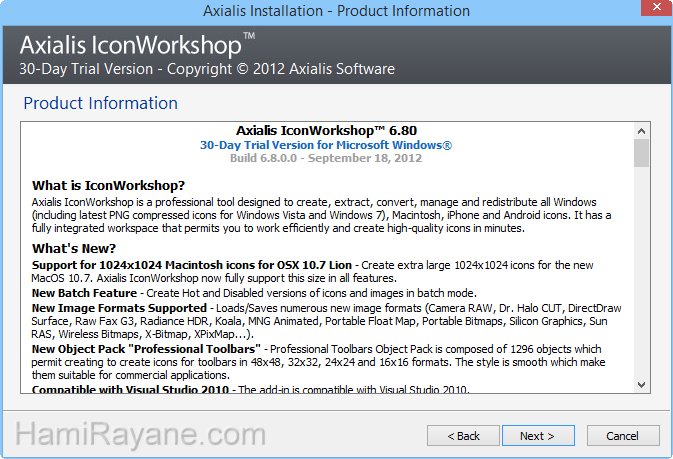Click 'Compatible with Visual Studio 2010' text
This screenshot has height=459, width=673.
[130, 389]
